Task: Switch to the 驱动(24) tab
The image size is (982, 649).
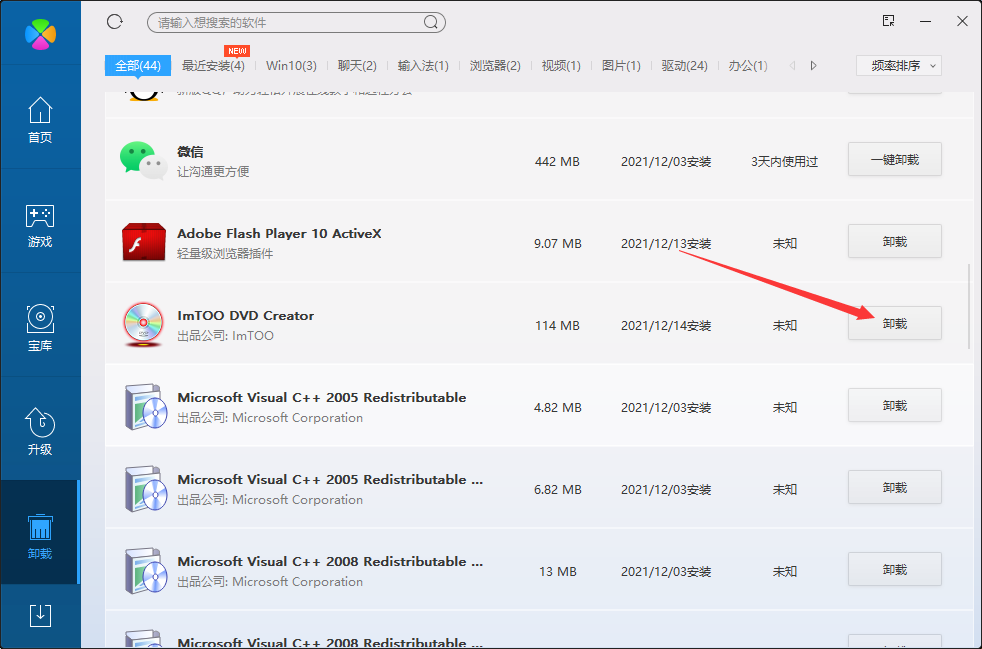Action: [x=685, y=65]
